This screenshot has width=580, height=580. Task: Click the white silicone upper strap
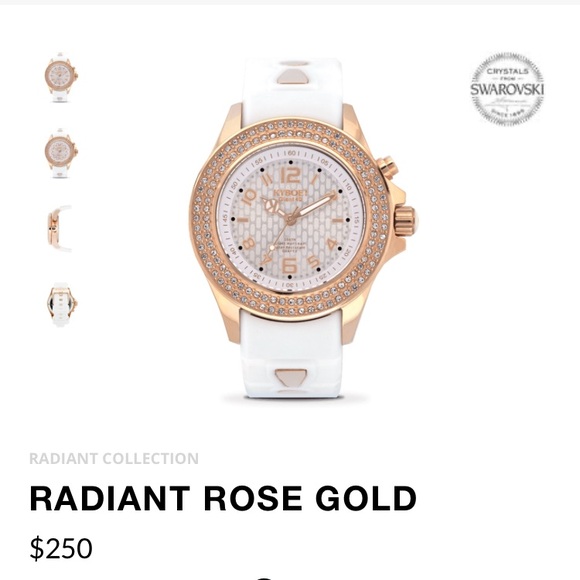(x=292, y=91)
